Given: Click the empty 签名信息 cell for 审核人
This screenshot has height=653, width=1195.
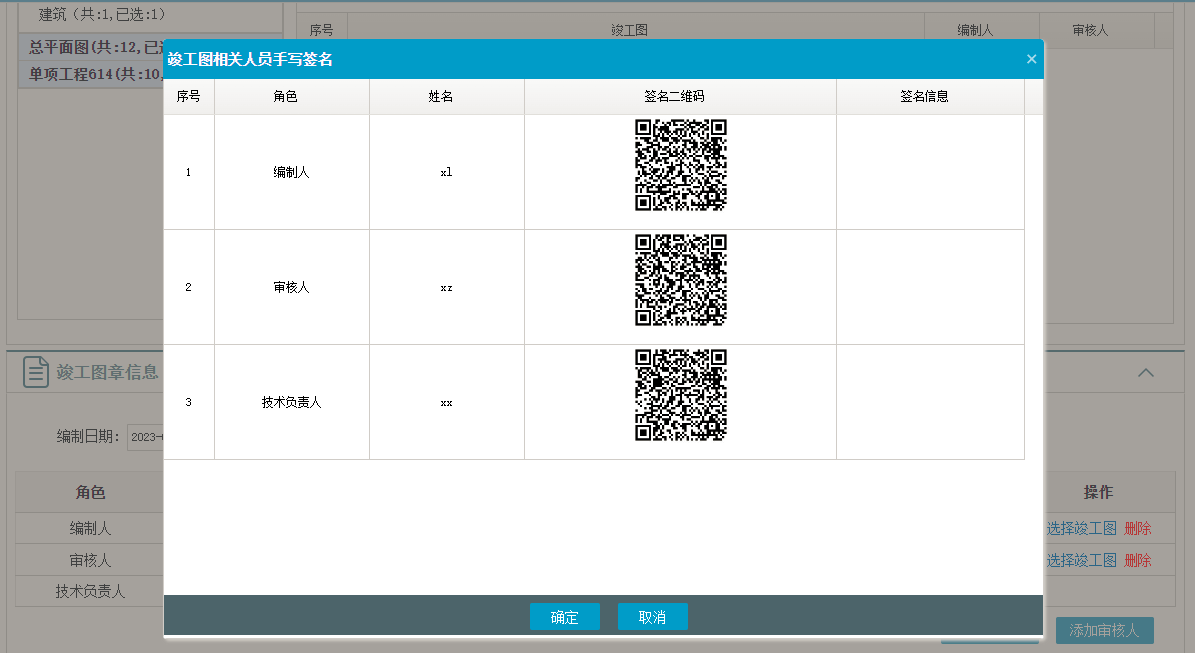Looking at the screenshot, I should [x=931, y=287].
